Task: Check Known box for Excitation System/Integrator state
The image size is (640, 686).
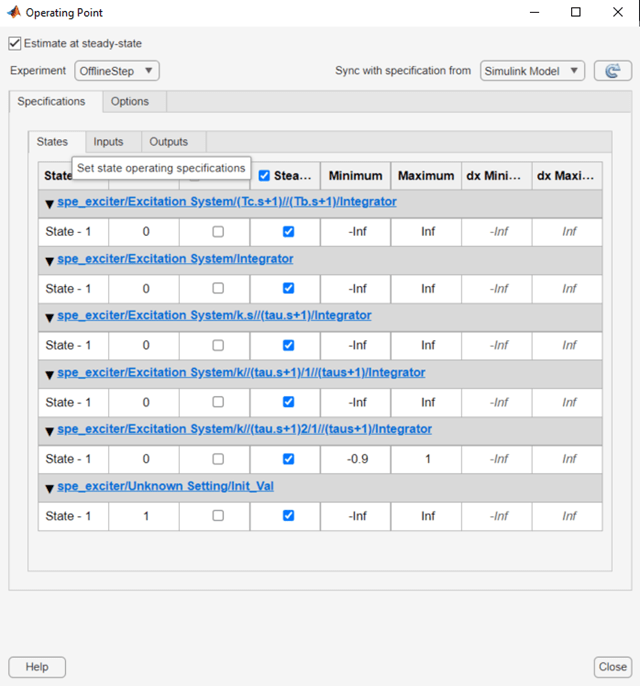Action: click(218, 288)
